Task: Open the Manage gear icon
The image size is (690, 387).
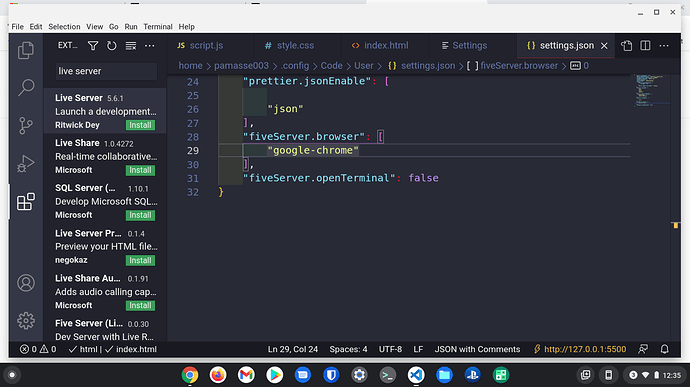Action: point(26,321)
